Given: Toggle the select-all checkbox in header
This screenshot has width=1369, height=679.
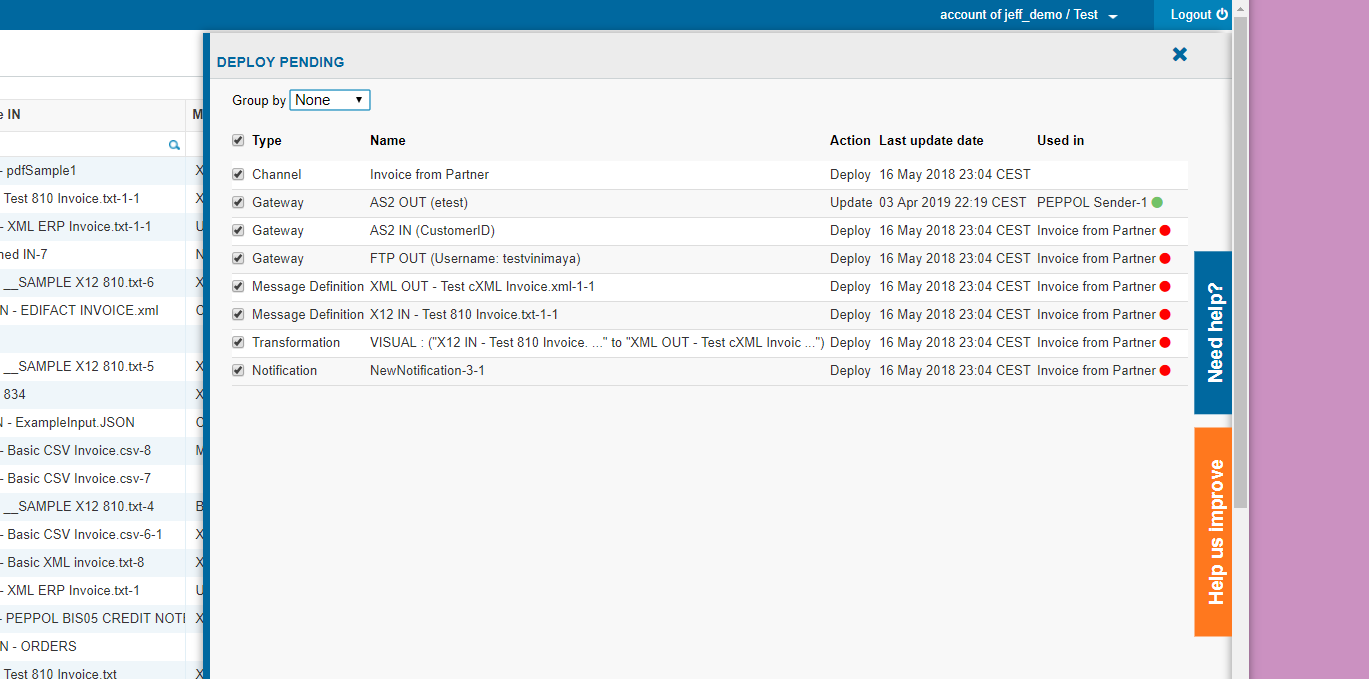Looking at the screenshot, I should click(238, 140).
